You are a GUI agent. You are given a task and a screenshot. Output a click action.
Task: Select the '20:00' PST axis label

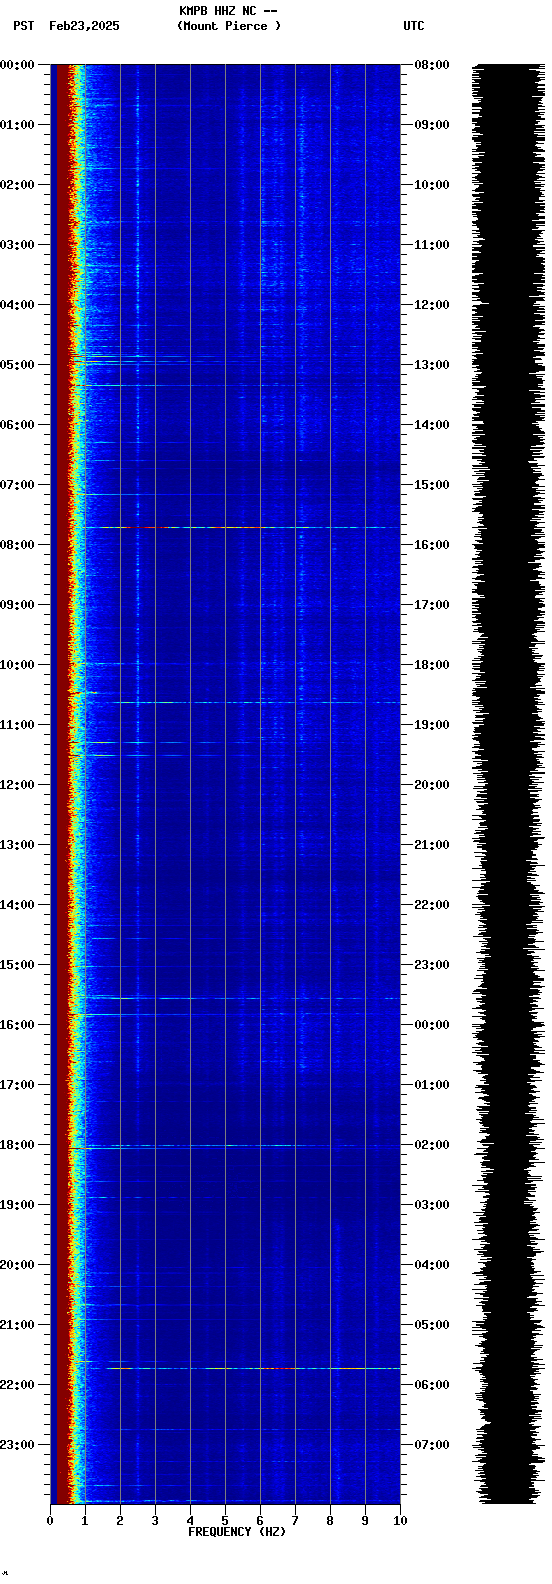17,1265
